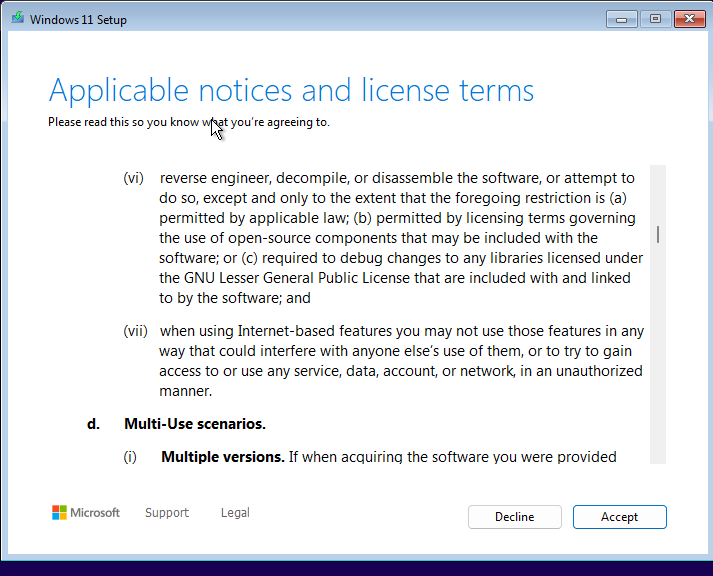Click the 'Applicable notices and license terms' heading
The image size is (713, 576).
[x=291, y=90]
